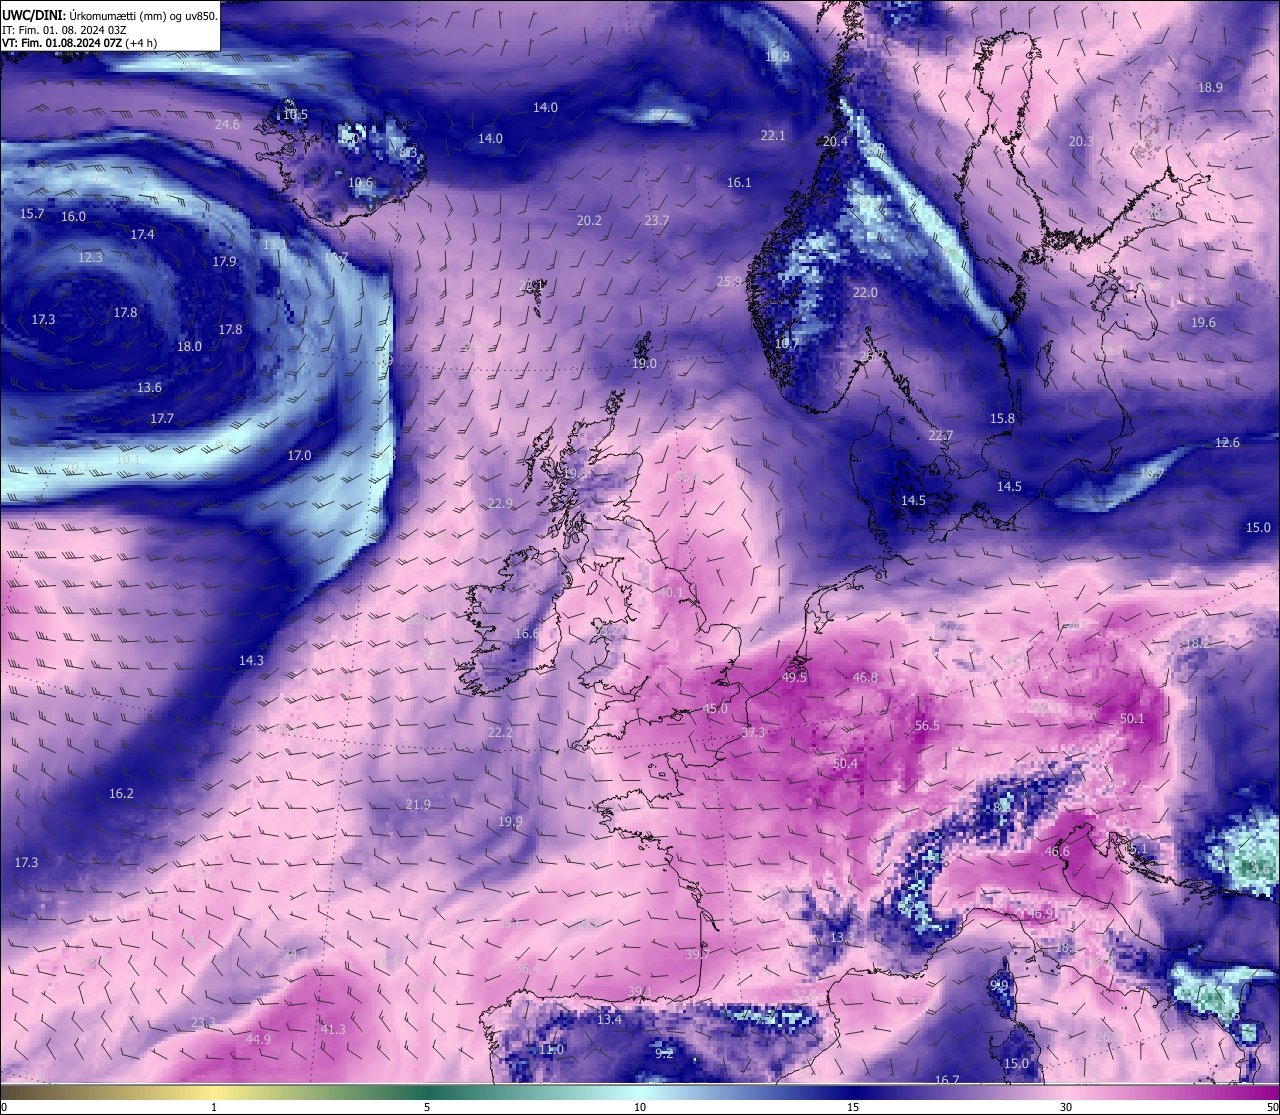Click the 24.6 value west of Iceland
This screenshot has width=1280, height=1115.
(x=227, y=125)
